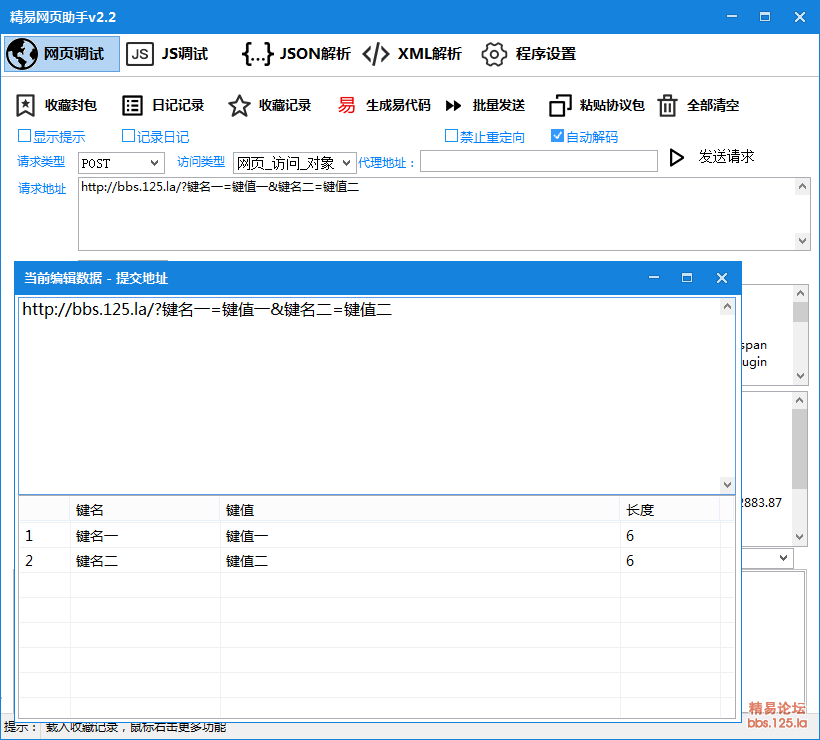Click the 收藏封包 bookmark icon

[26, 105]
